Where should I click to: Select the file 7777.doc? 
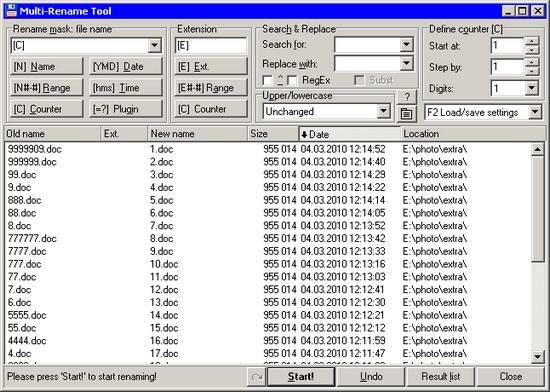[x=27, y=251]
